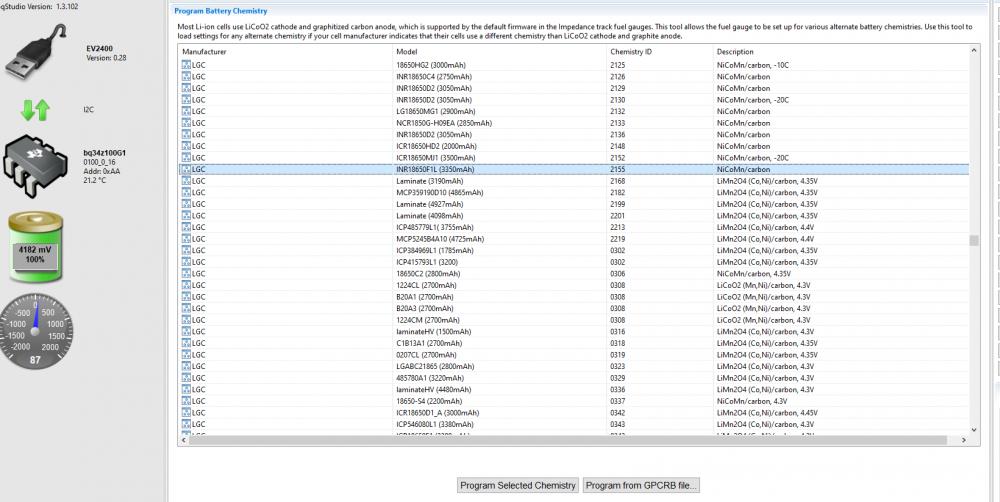Click the row icon for LG18650MG1 (2900mAh)
This screenshot has width=1000, height=502.
click(186, 112)
